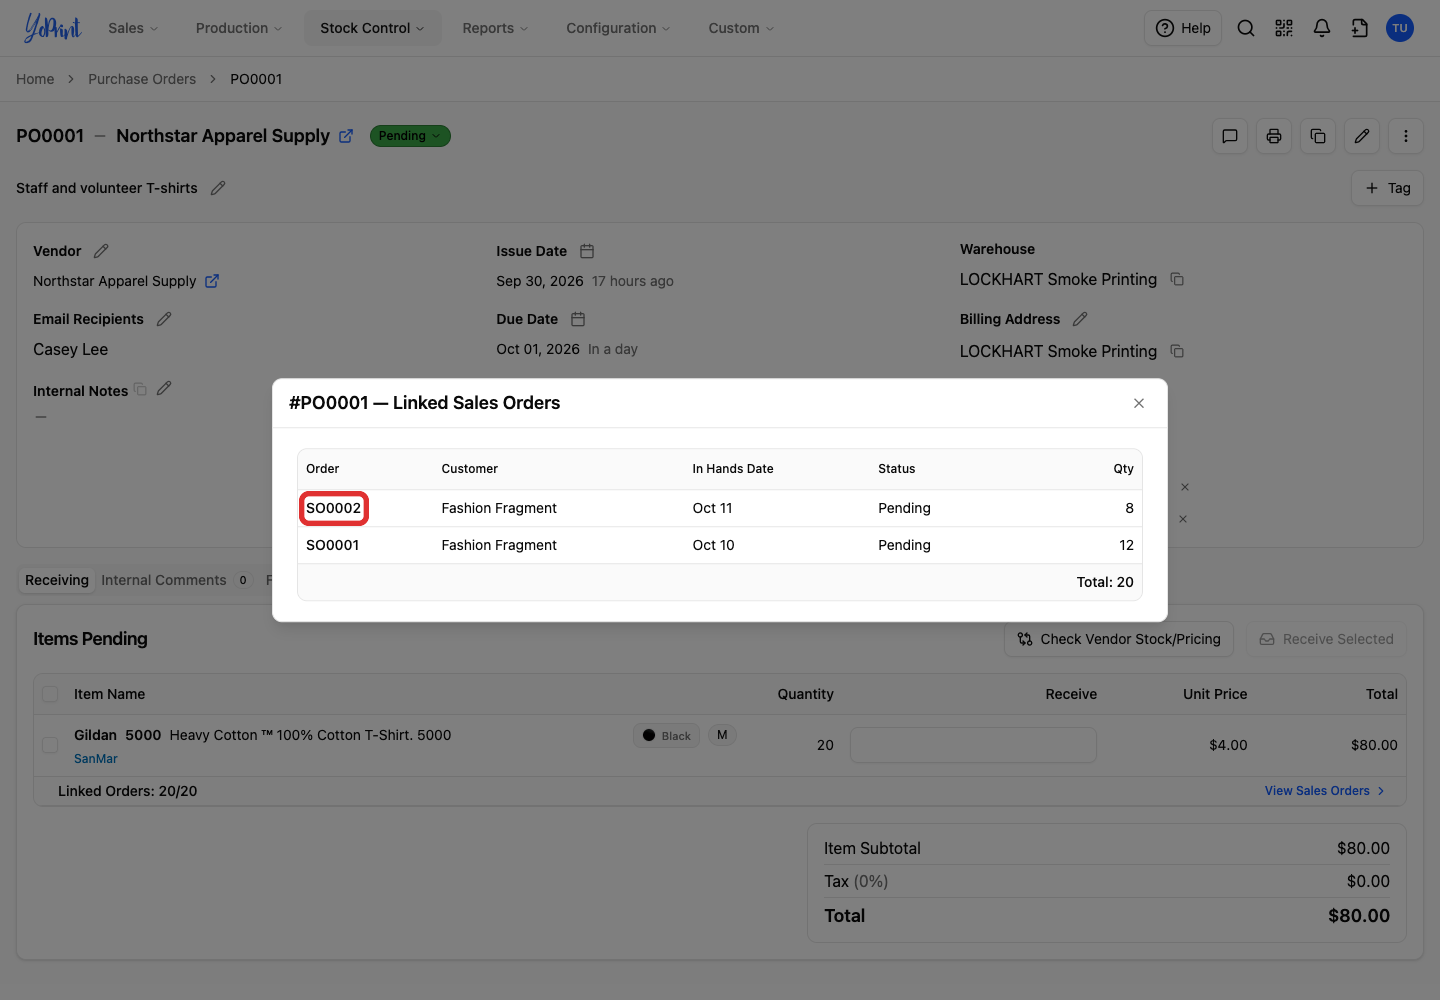Edit Internal Notes pencil icon
1440x1000 pixels.
point(164,388)
